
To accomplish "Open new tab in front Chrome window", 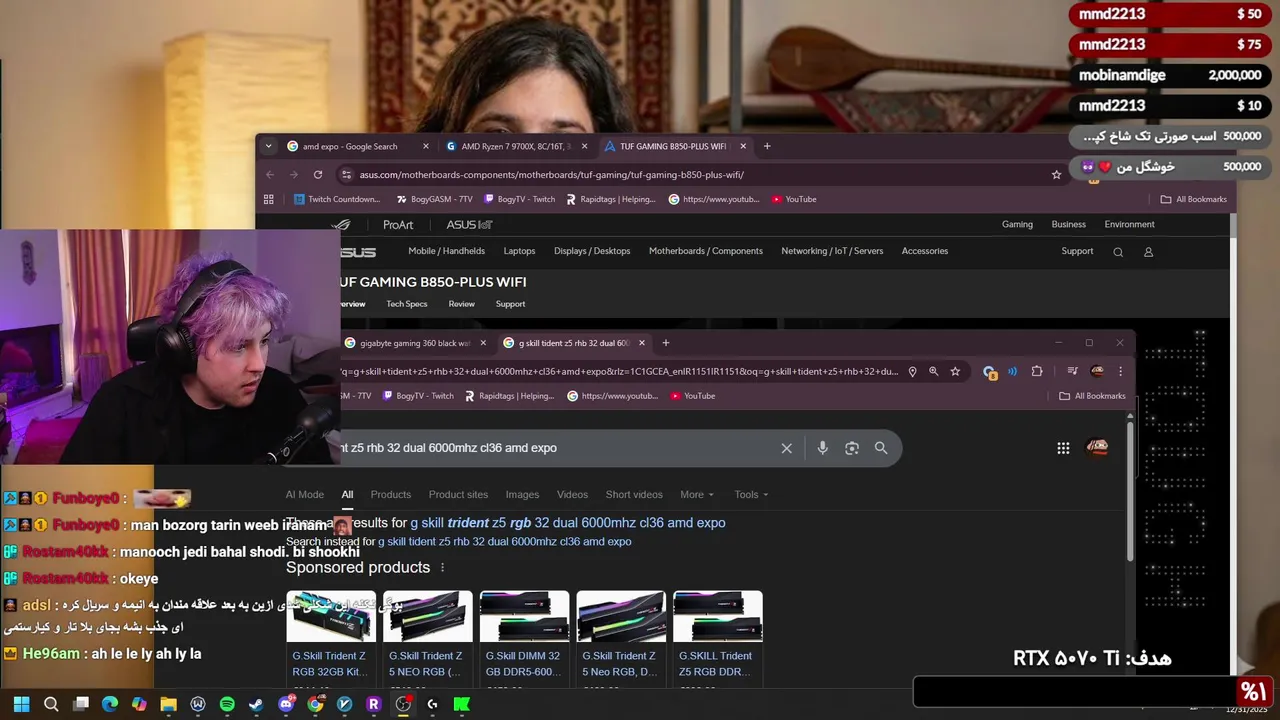I will [x=665, y=343].
